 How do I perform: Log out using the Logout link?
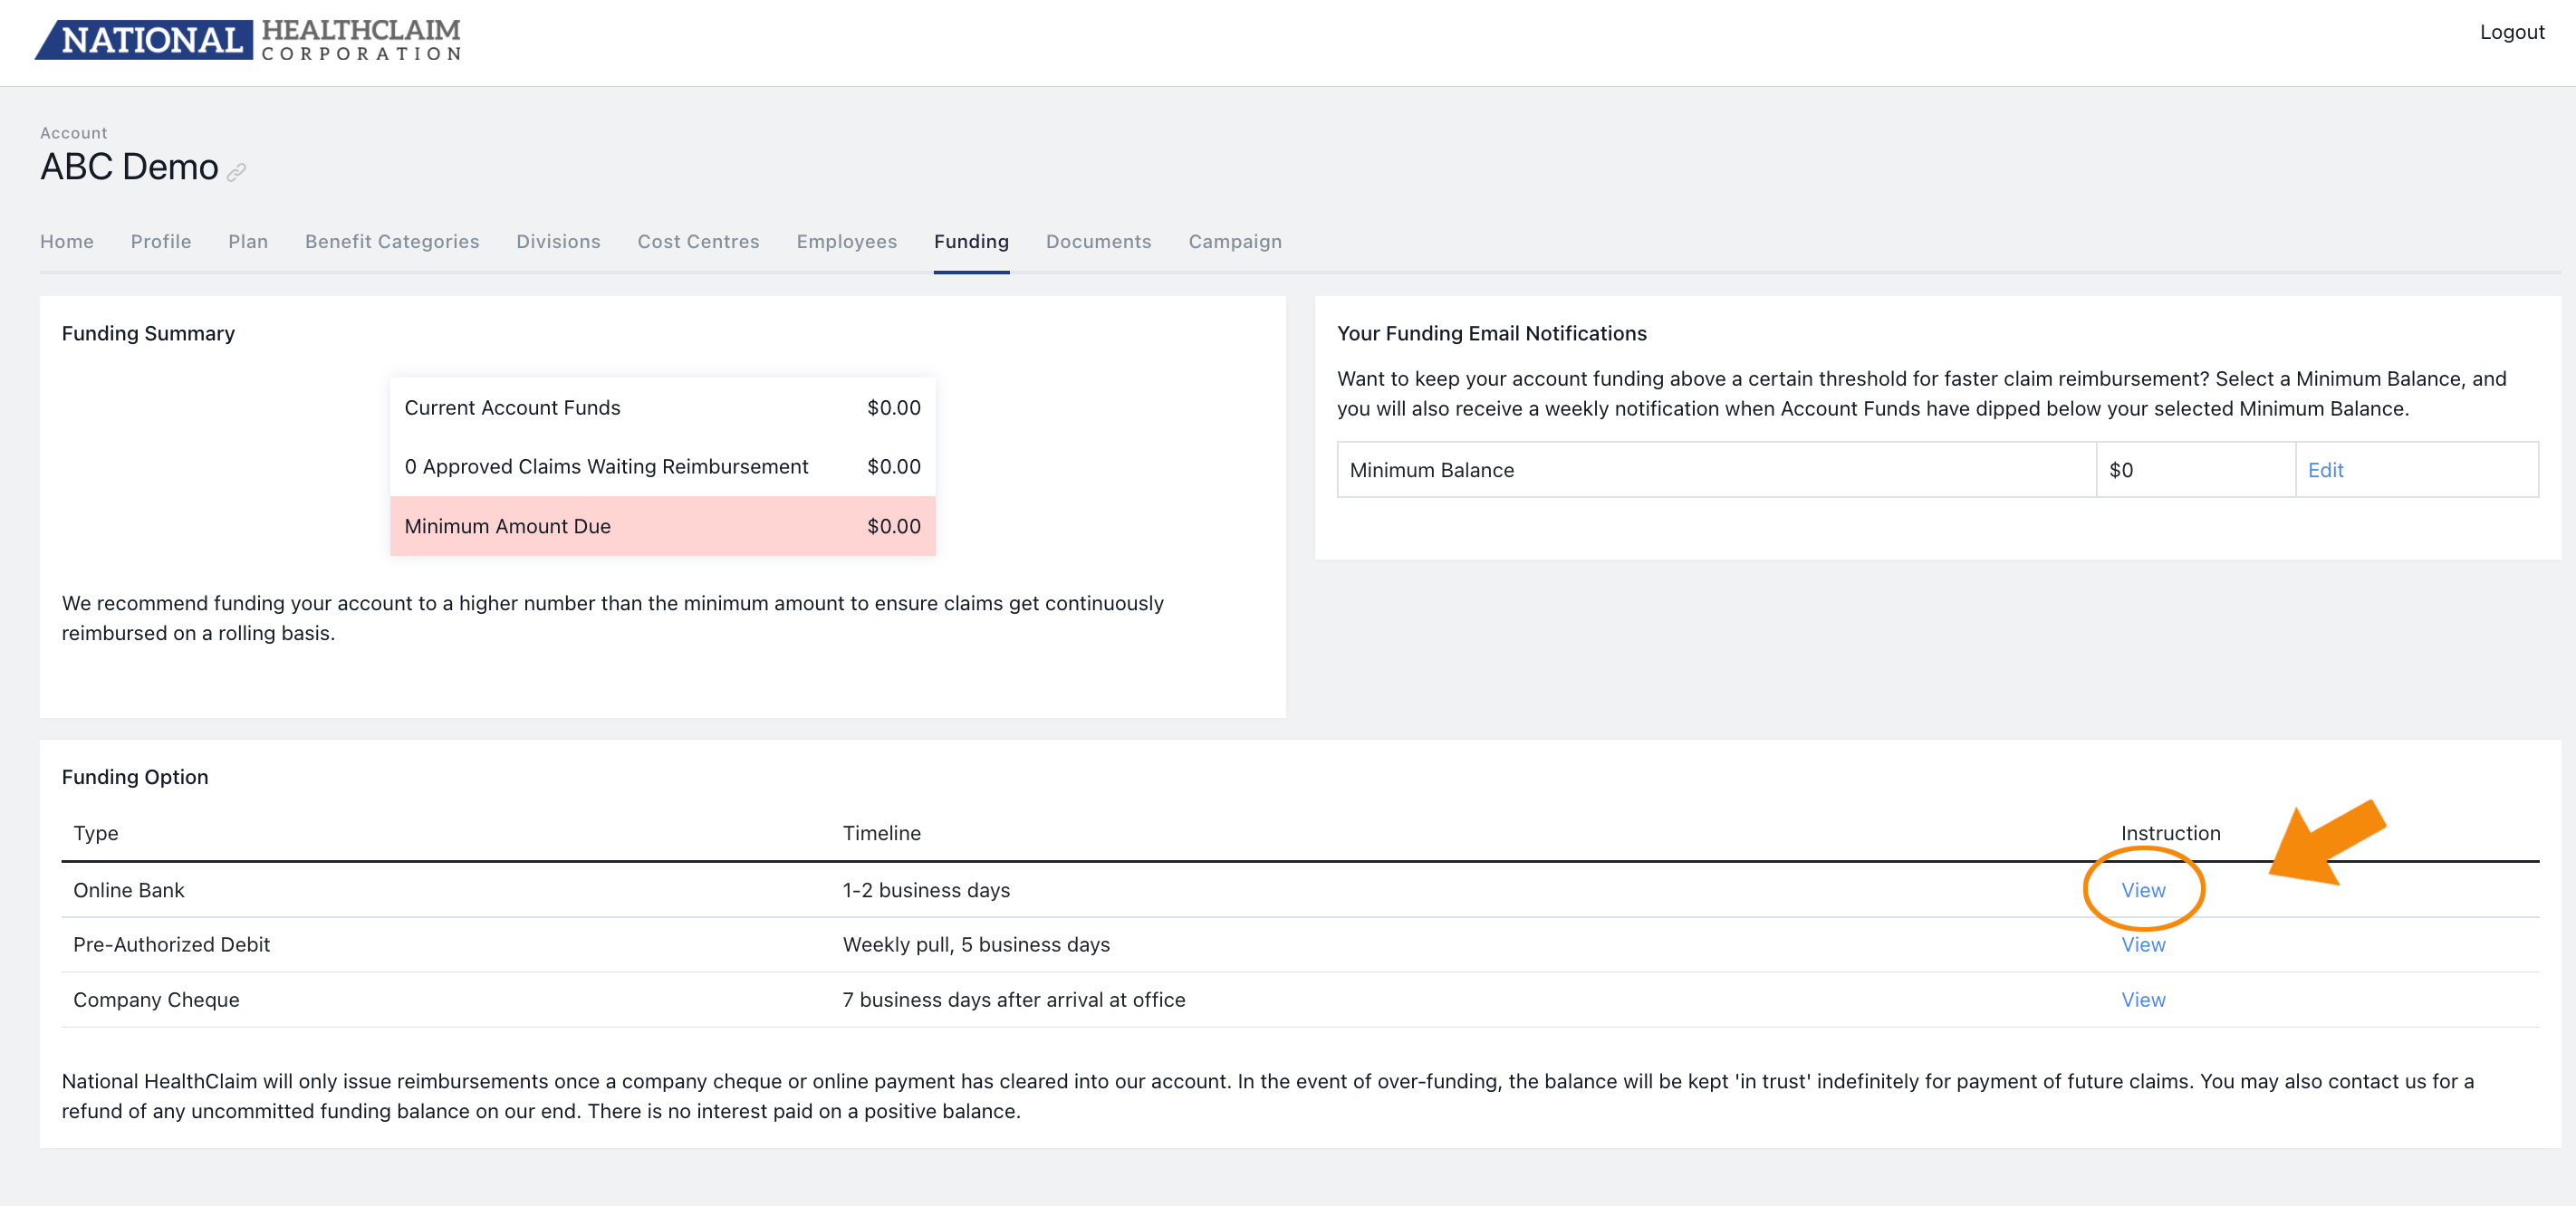(x=2511, y=32)
